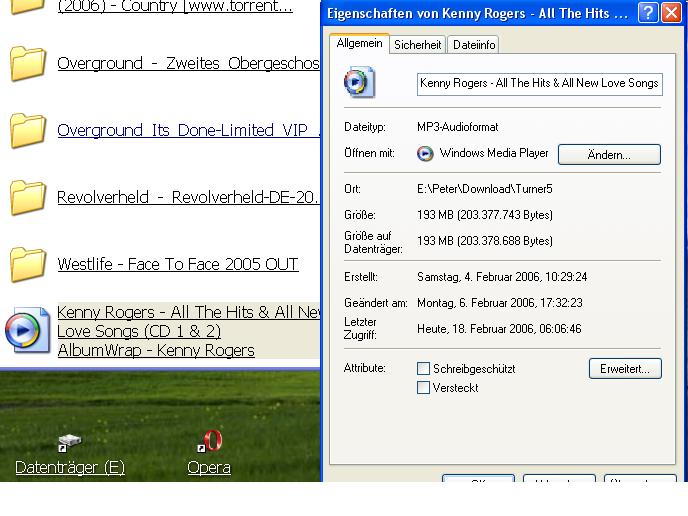Select the Westlife Face To Face folder icon

[28, 265]
